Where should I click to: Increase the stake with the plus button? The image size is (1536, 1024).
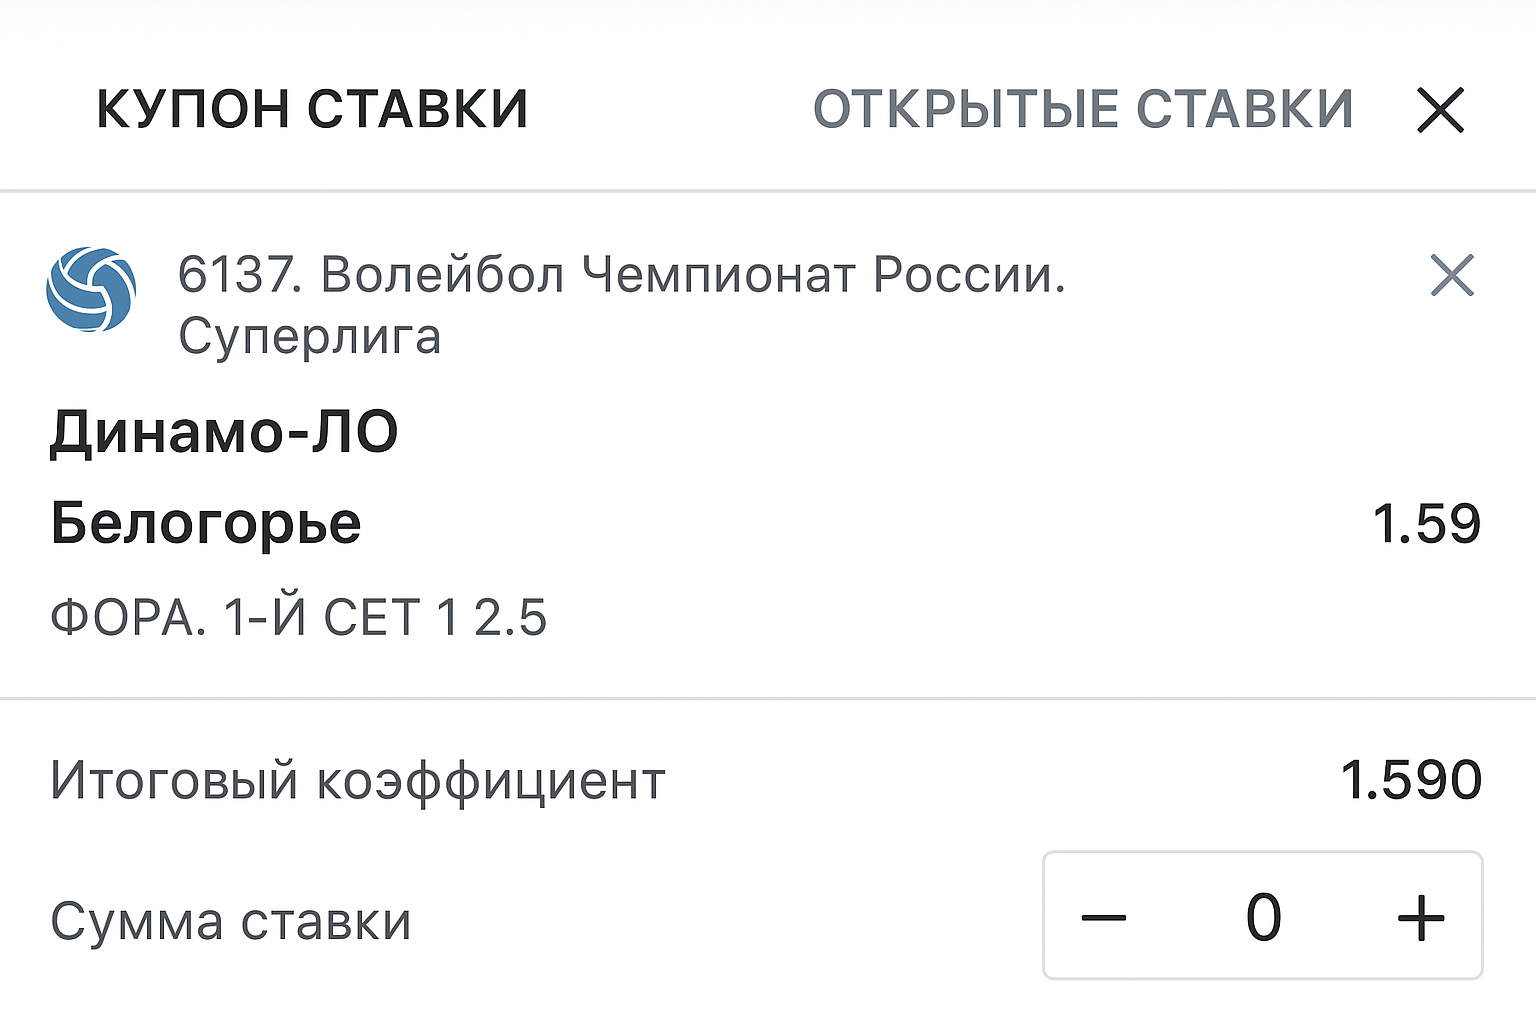pyautogui.click(x=1421, y=916)
